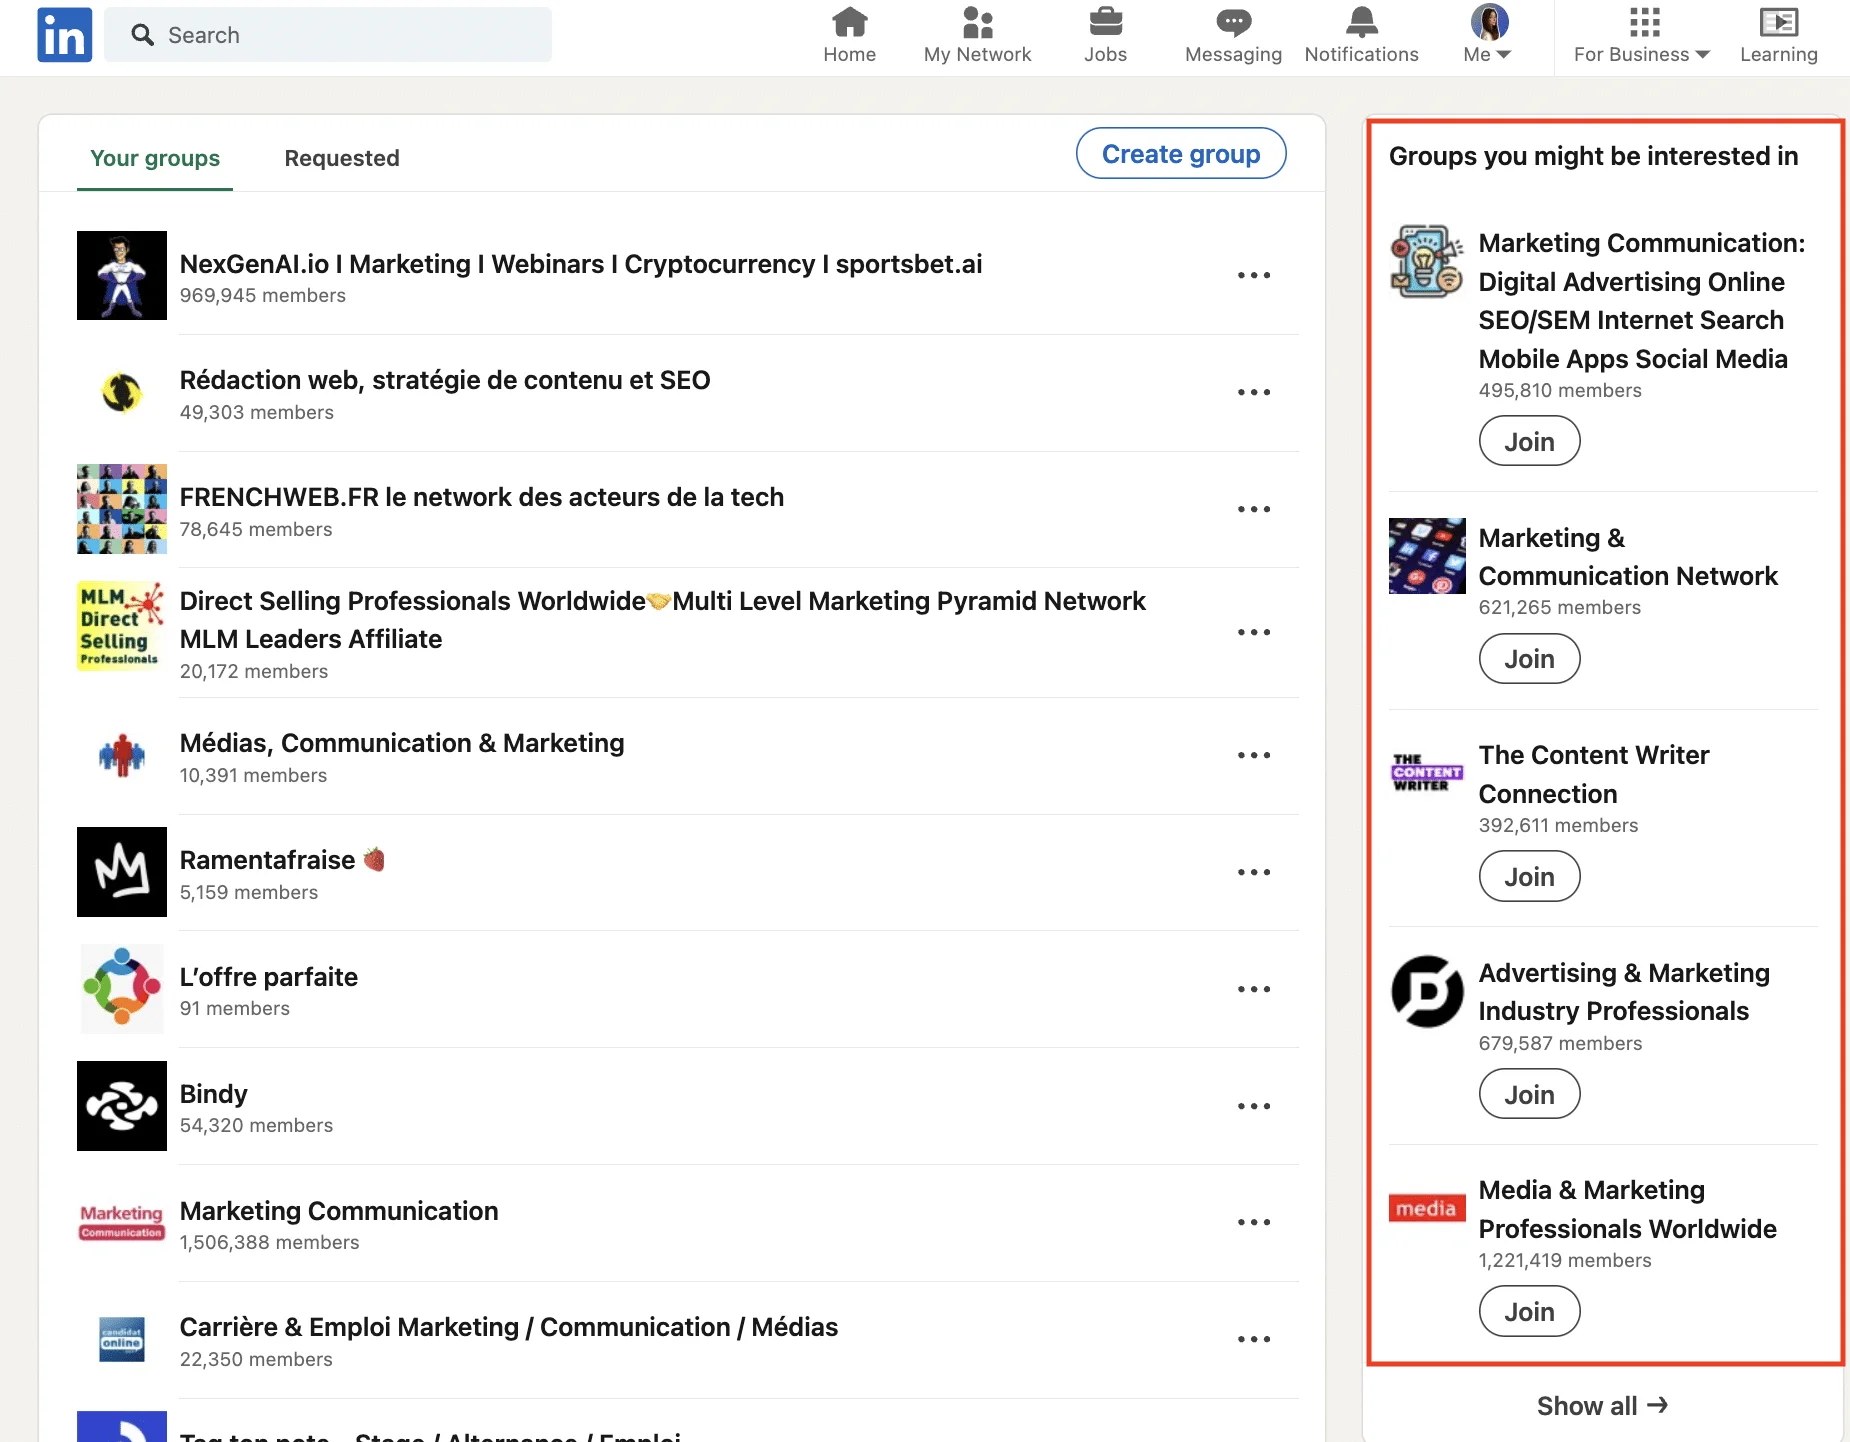Switch to the Requested tab

click(342, 158)
